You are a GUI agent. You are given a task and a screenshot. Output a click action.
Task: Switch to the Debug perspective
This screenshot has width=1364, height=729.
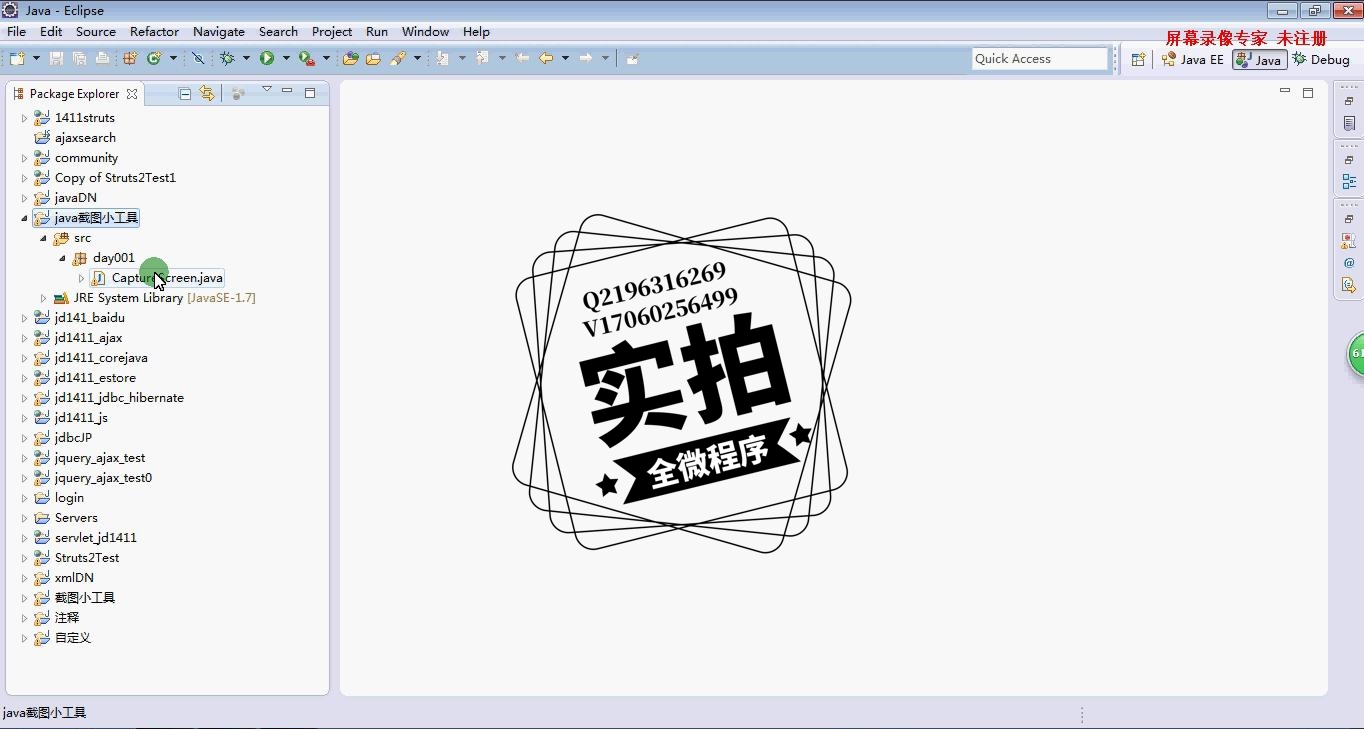(x=1320, y=59)
